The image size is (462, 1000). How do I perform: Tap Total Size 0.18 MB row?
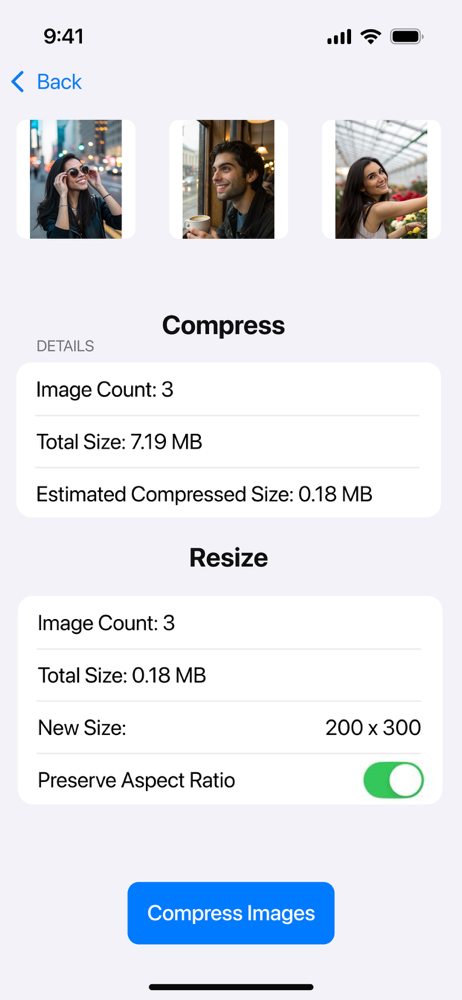[x=230, y=675]
